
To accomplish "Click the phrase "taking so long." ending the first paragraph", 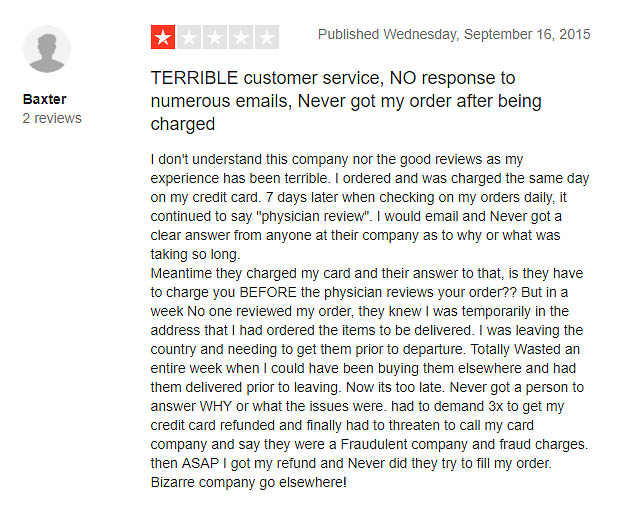I will [x=195, y=254].
